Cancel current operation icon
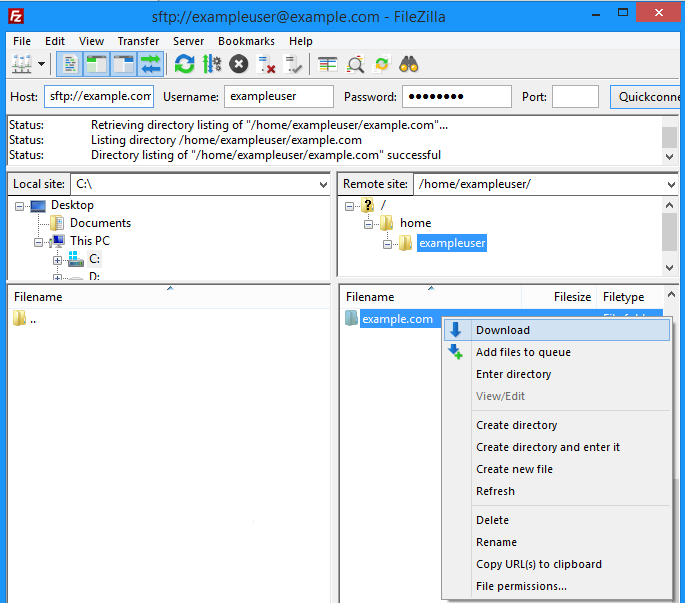This screenshot has width=685, height=603. click(239, 64)
